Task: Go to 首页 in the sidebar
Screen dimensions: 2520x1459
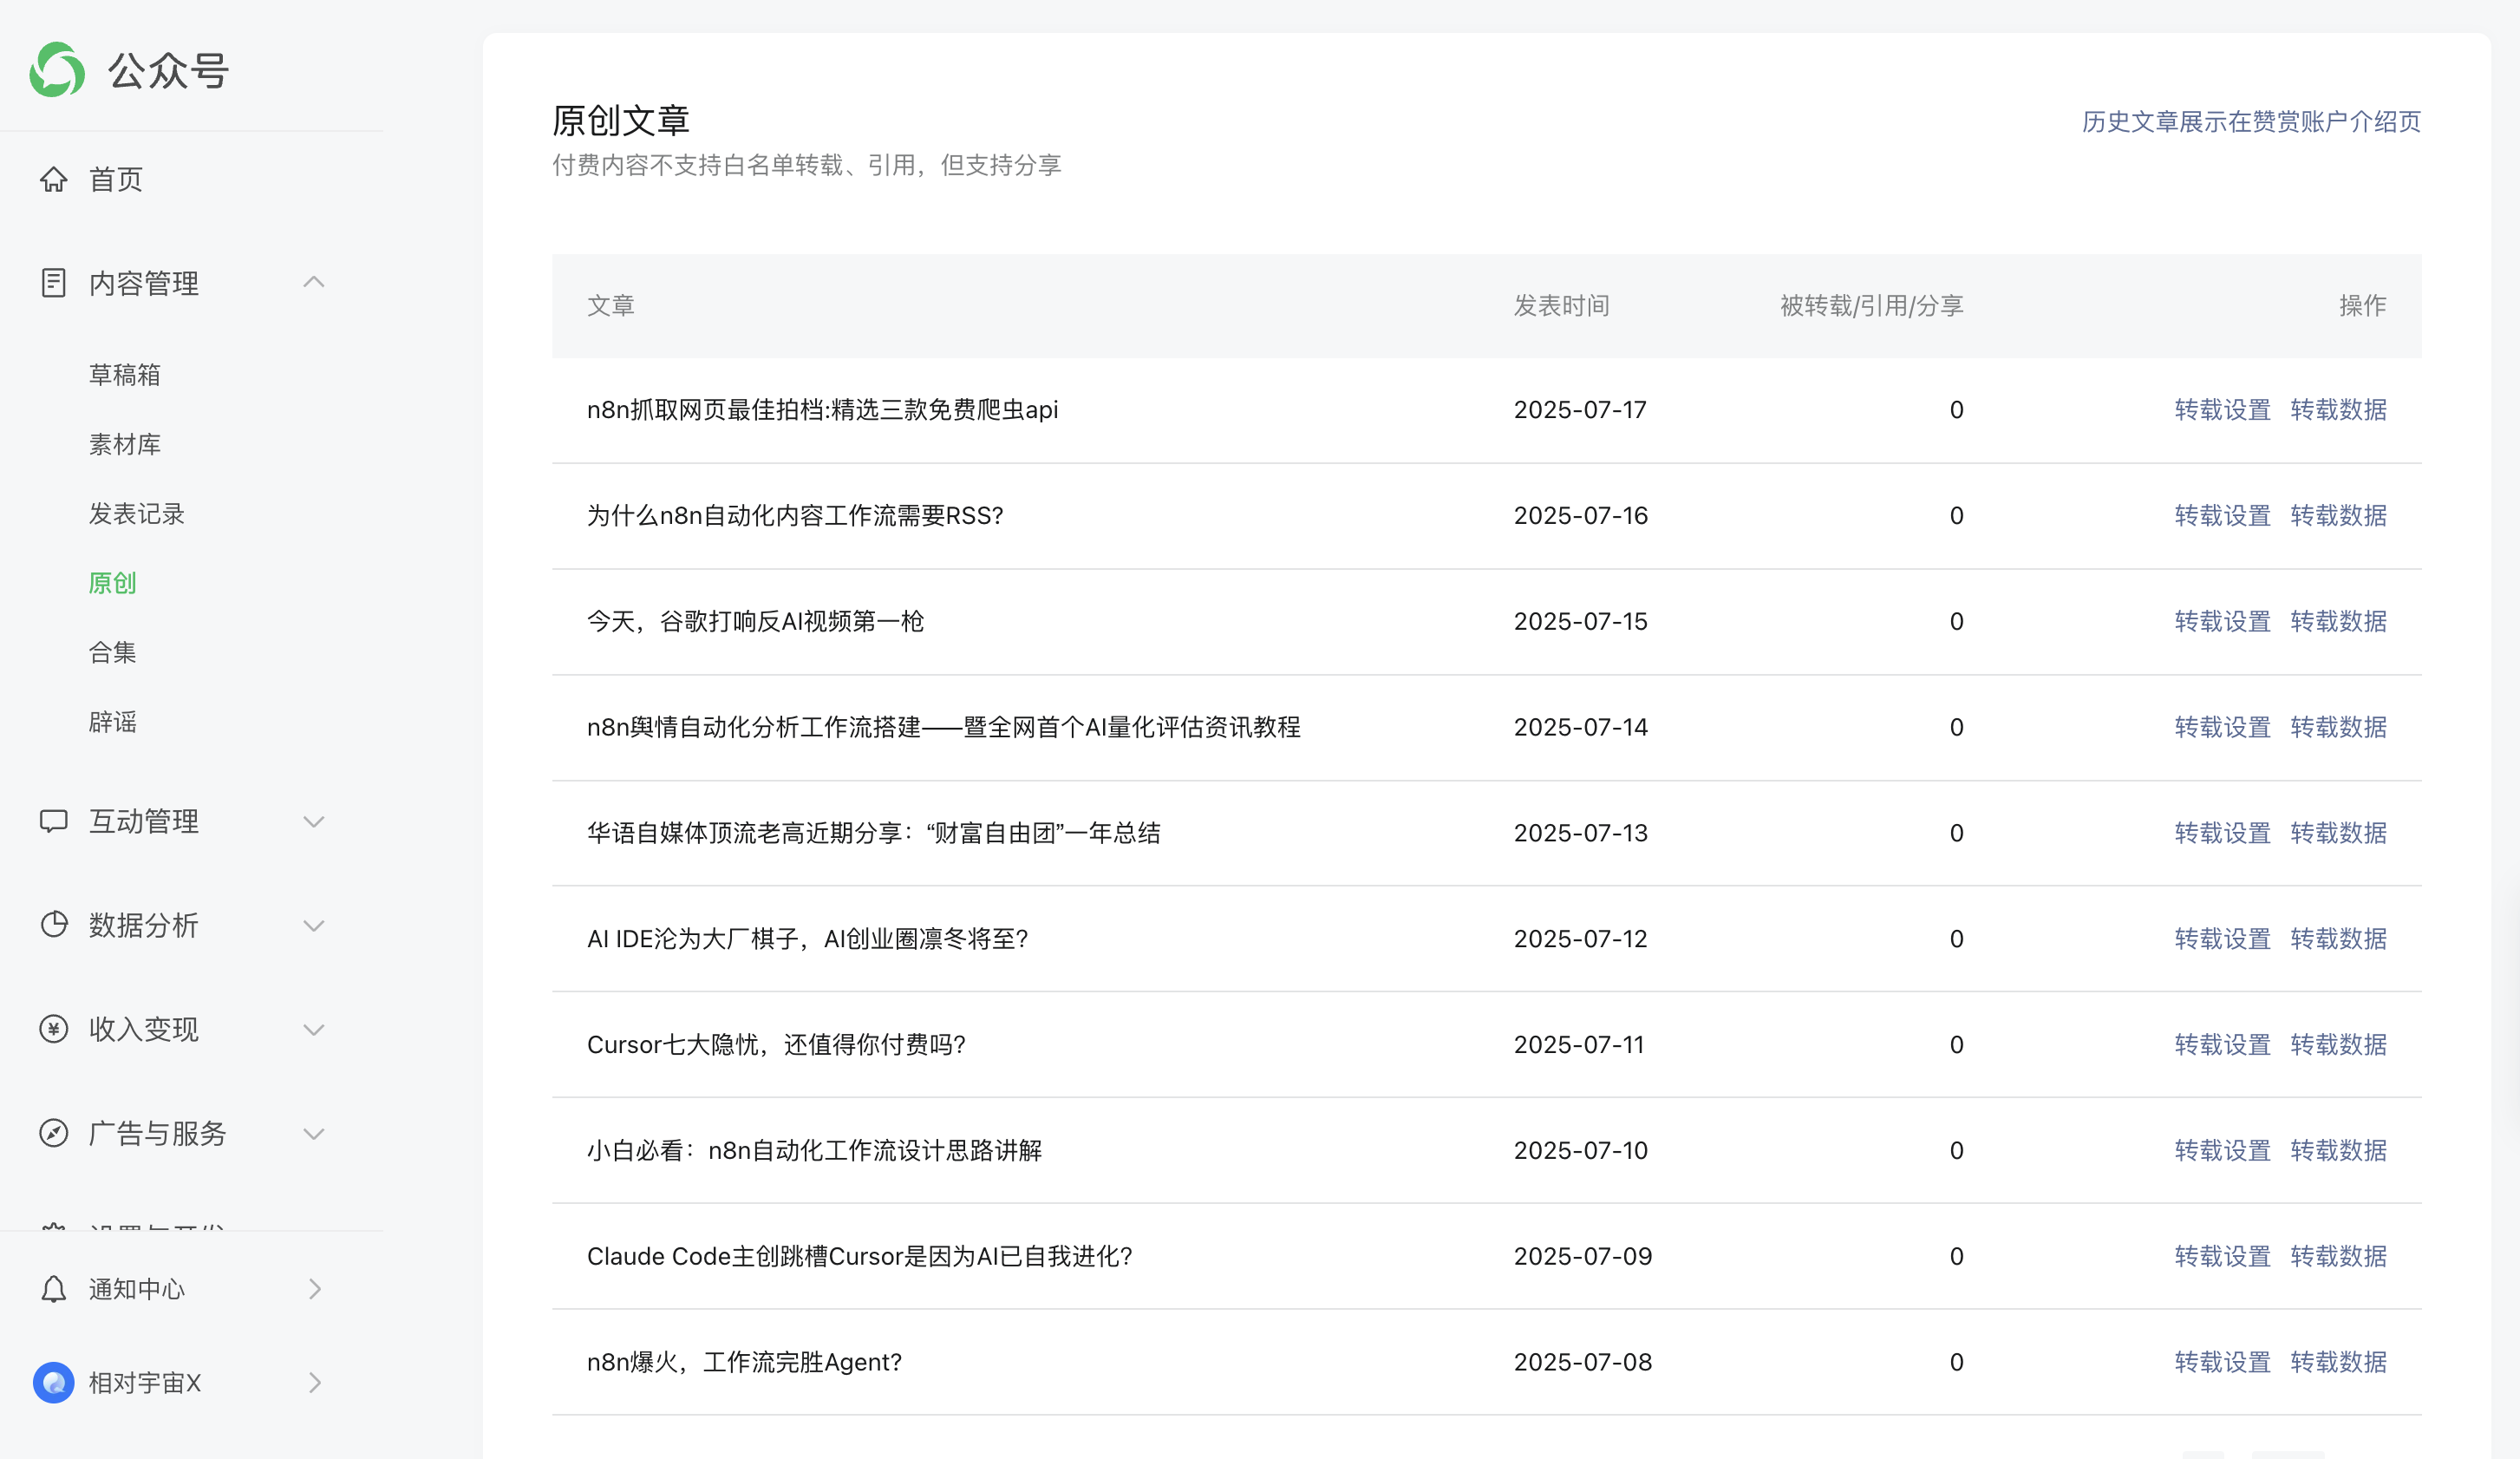Action: (x=116, y=179)
